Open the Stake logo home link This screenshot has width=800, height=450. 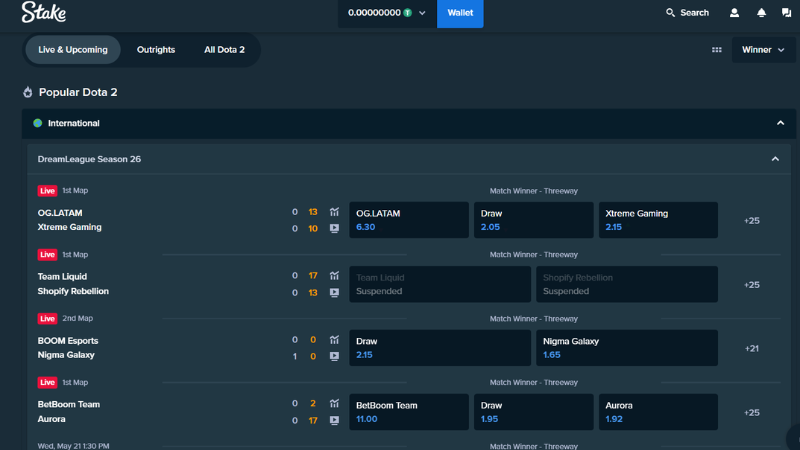click(44, 12)
